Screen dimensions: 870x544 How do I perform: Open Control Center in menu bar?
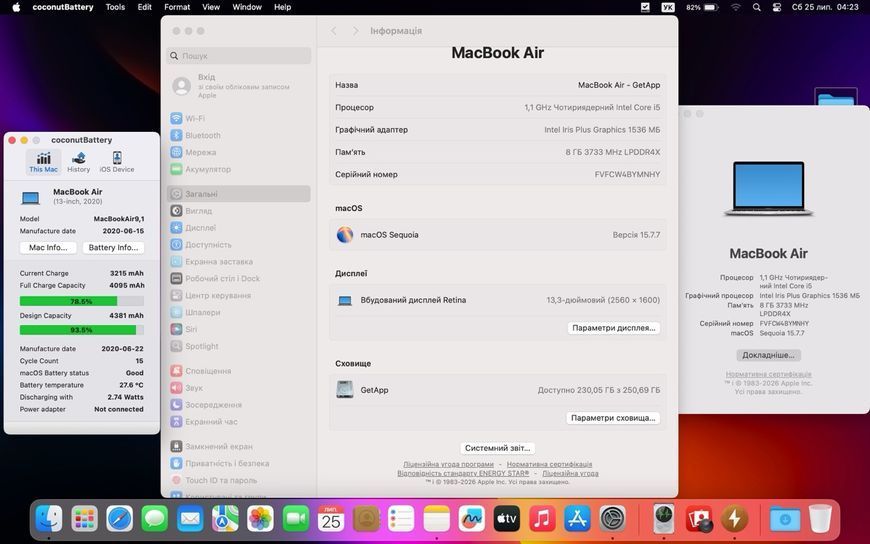(x=777, y=7)
